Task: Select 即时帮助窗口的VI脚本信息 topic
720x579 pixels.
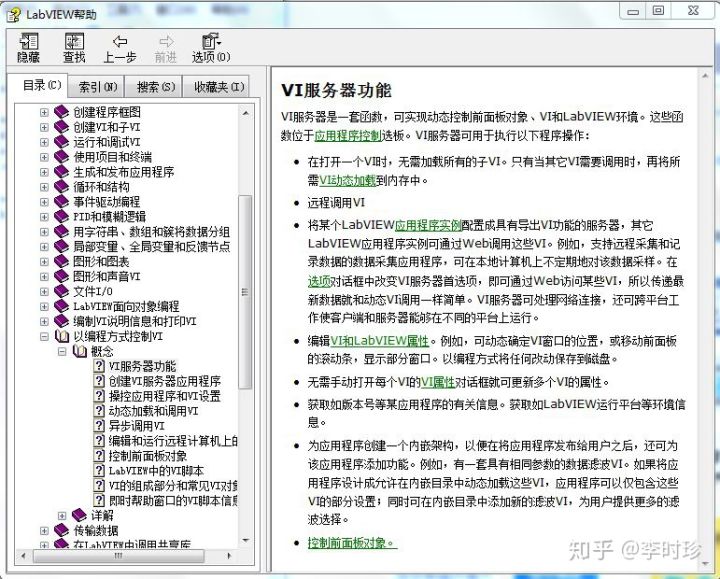Action: (173, 500)
